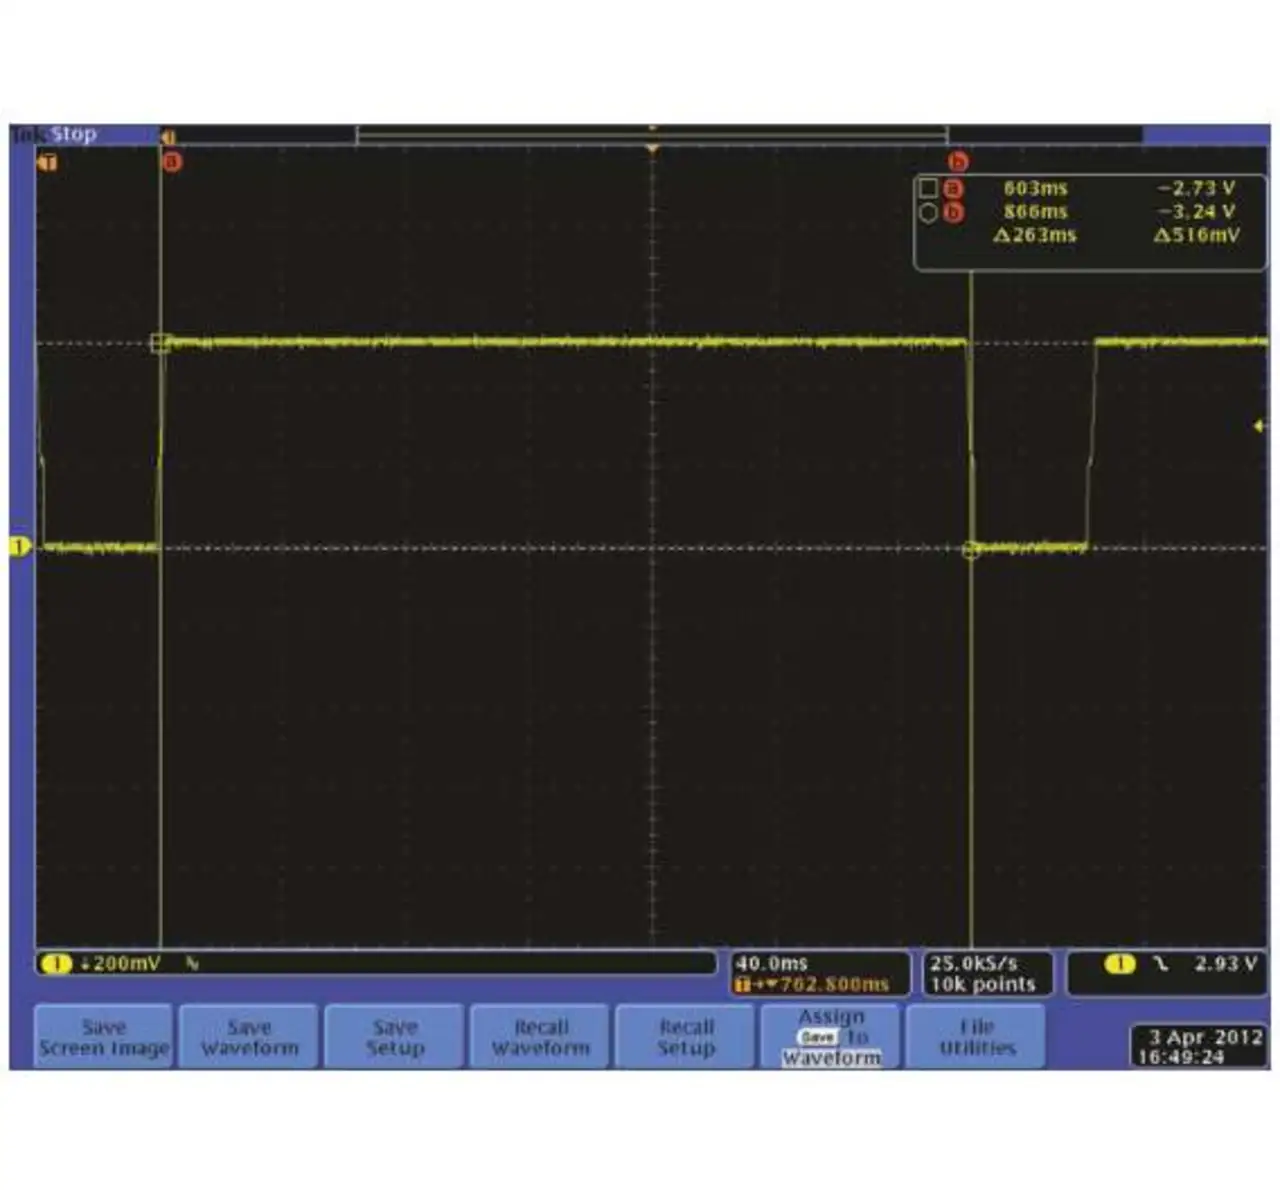Click the Save Screen Image button
The image size is (1280, 1190).
point(105,1037)
